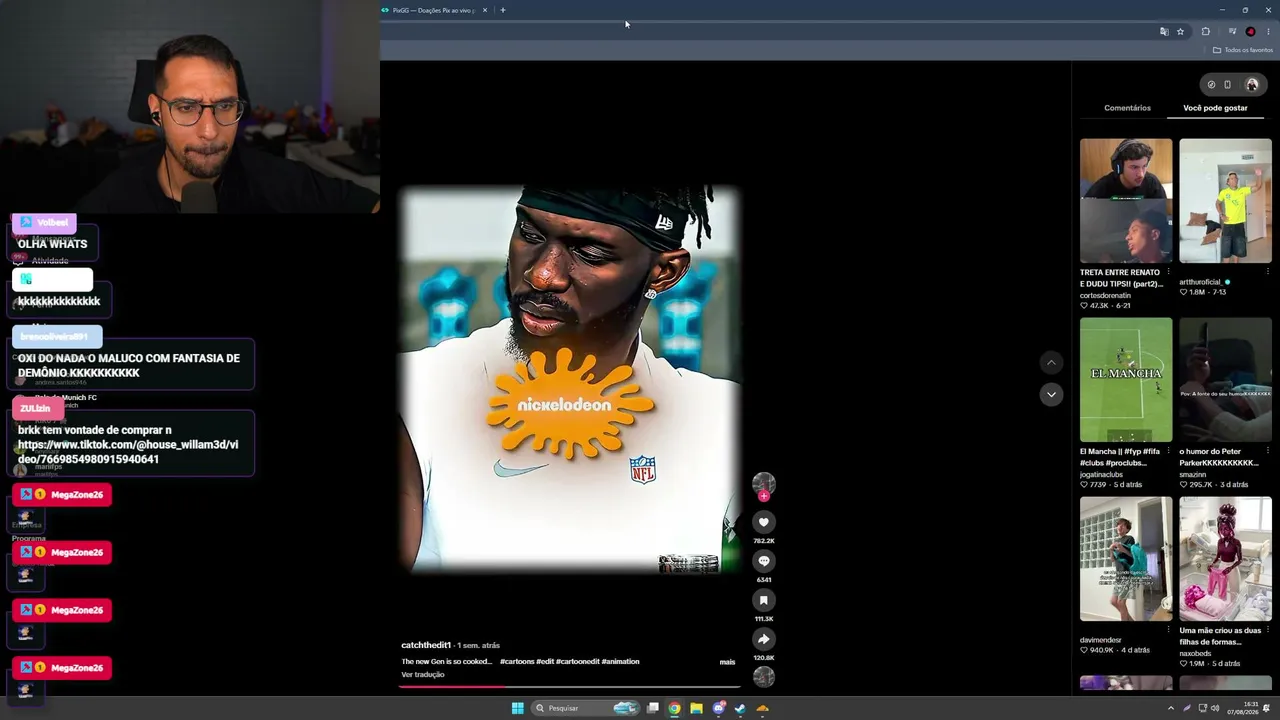1280x720 pixels.
Task: Click the Windows taskbar search box
Action: point(585,708)
